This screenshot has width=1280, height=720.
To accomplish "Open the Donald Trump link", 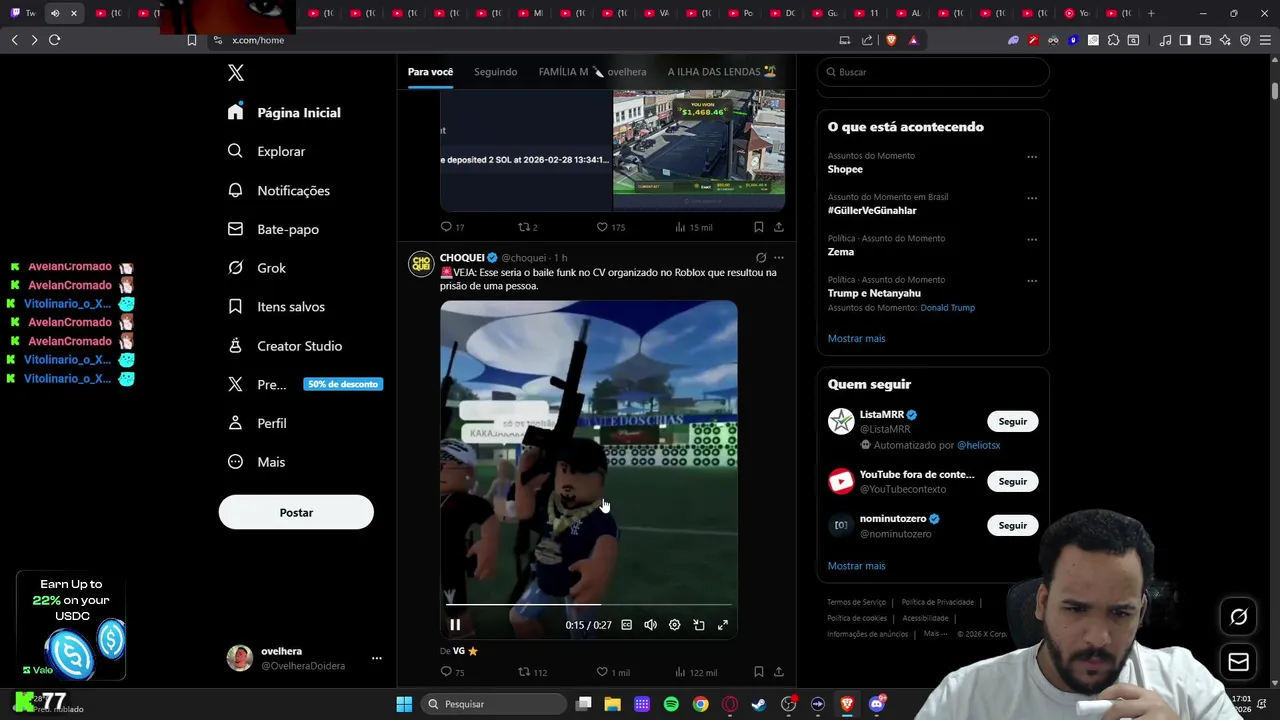I will point(947,308).
